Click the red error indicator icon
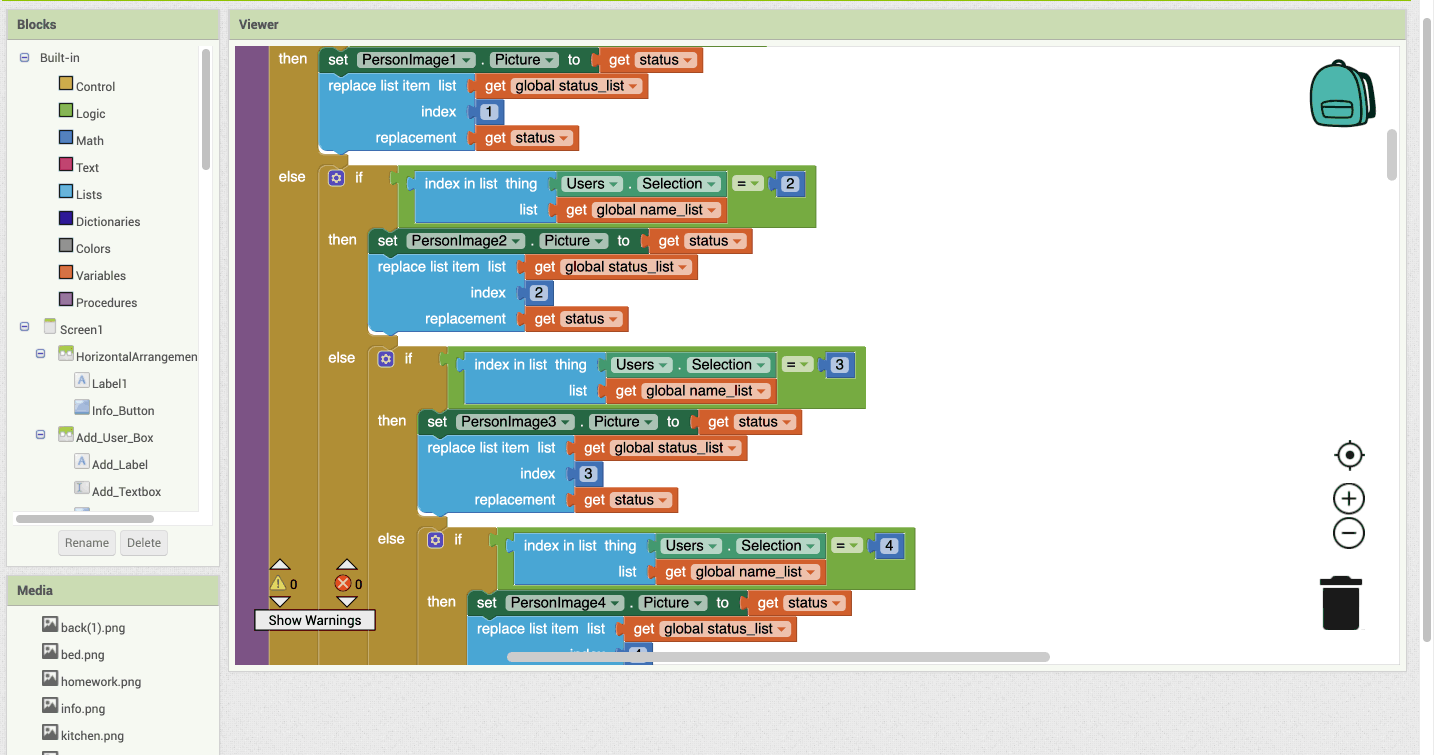This screenshot has width=1434, height=755. [x=343, y=583]
